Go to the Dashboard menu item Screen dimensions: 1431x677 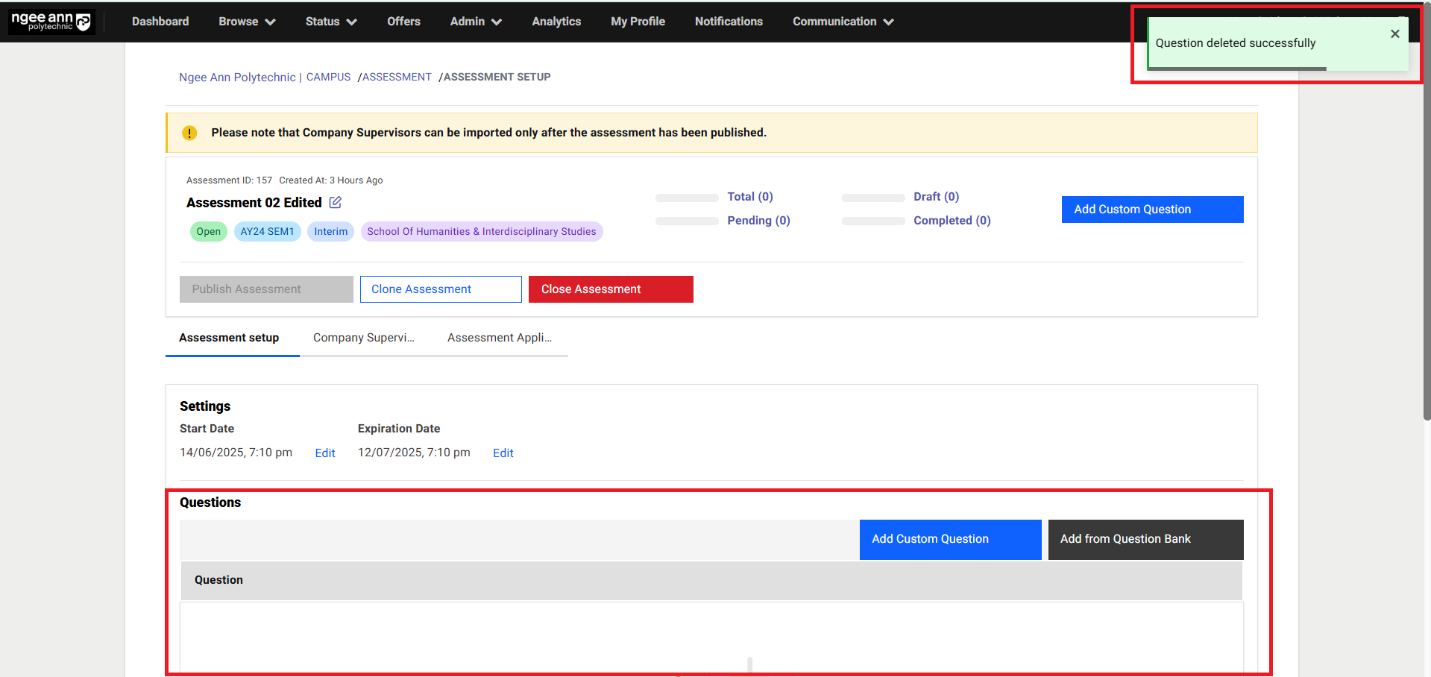[160, 21]
